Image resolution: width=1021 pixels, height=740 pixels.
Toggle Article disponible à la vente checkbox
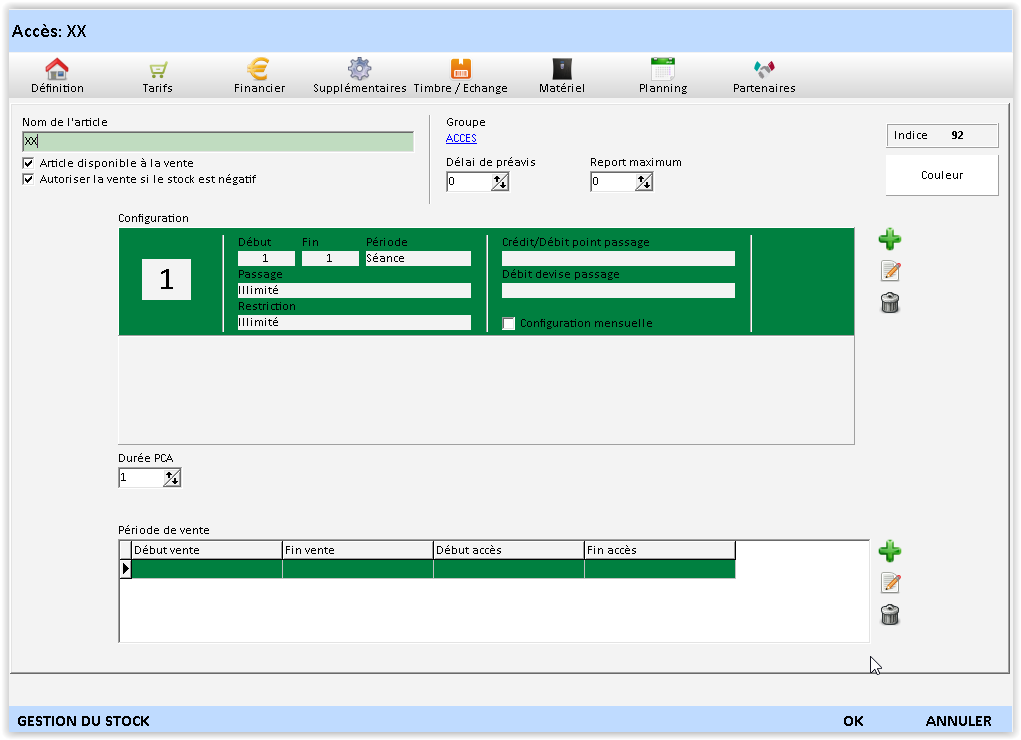pyautogui.click(x=28, y=163)
